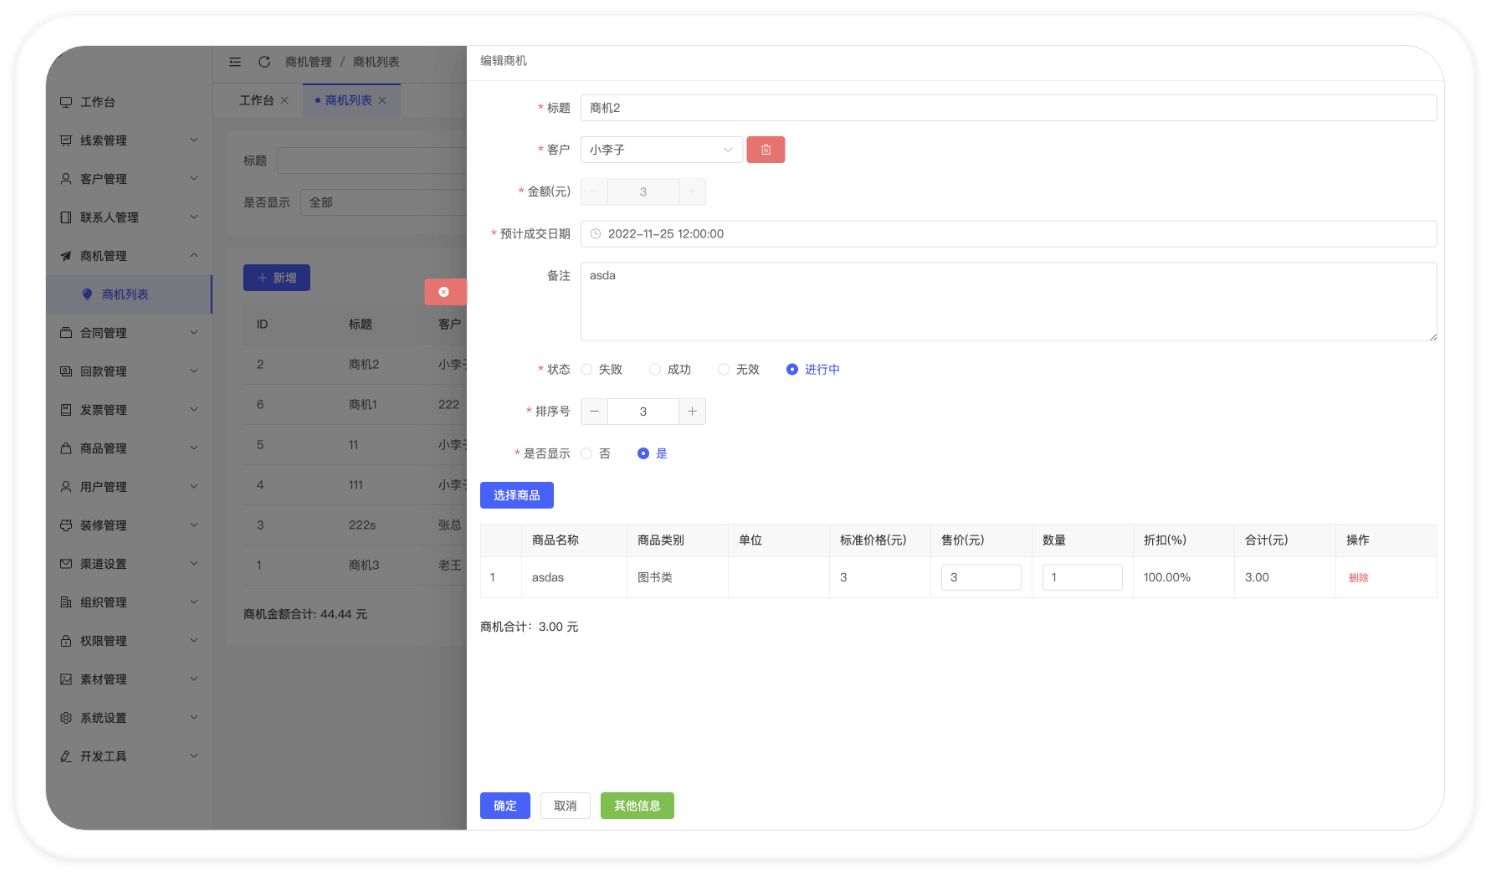This screenshot has width=1490, height=876.
Task: Close the edit drawer with red X
Action: (x=445, y=292)
